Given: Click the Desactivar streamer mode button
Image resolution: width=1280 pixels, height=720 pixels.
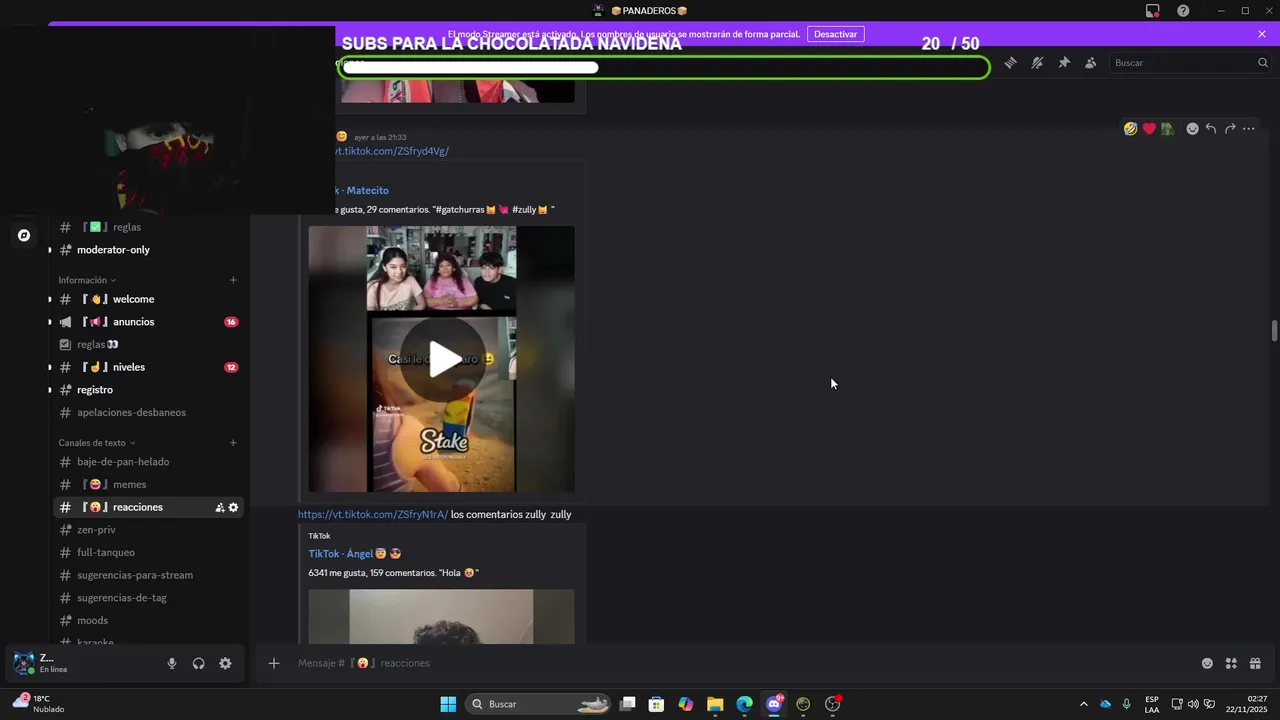Looking at the screenshot, I should pos(835,34).
